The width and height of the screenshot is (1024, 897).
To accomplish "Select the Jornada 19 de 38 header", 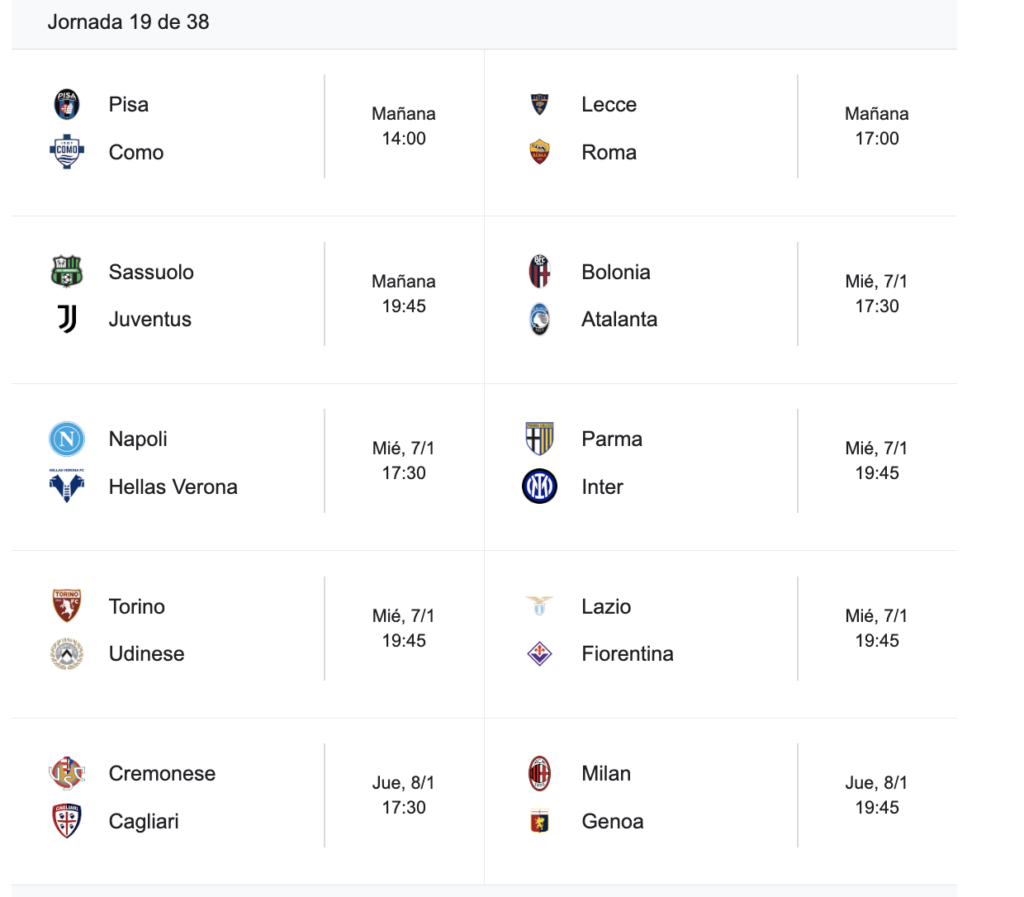I will coord(128,22).
